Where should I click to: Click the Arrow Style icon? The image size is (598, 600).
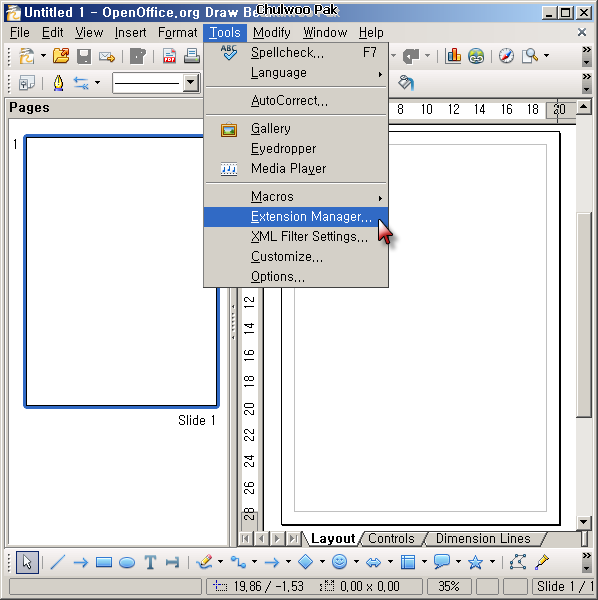click(81, 83)
